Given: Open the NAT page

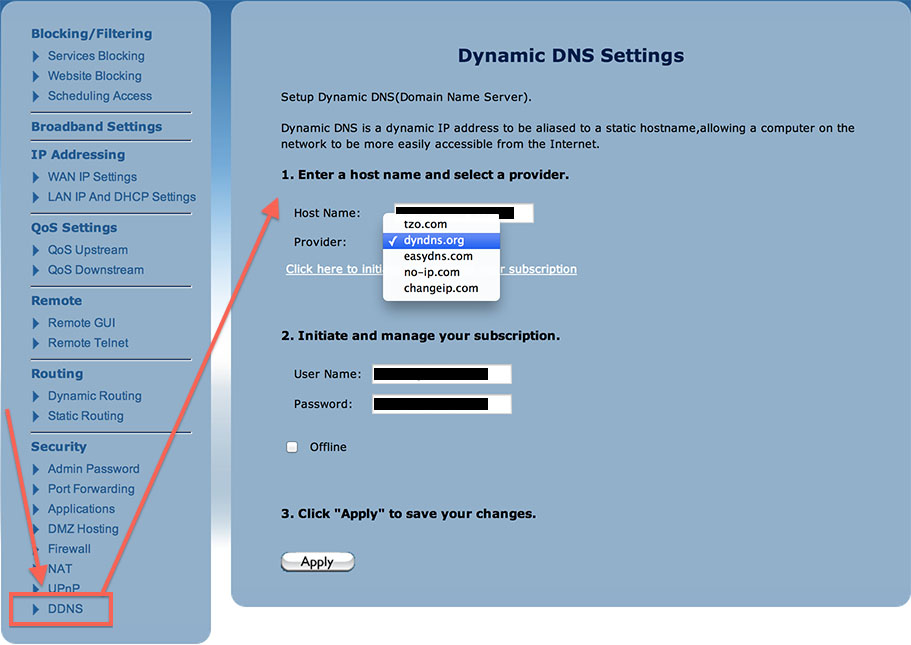Looking at the screenshot, I should pos(60,569).
